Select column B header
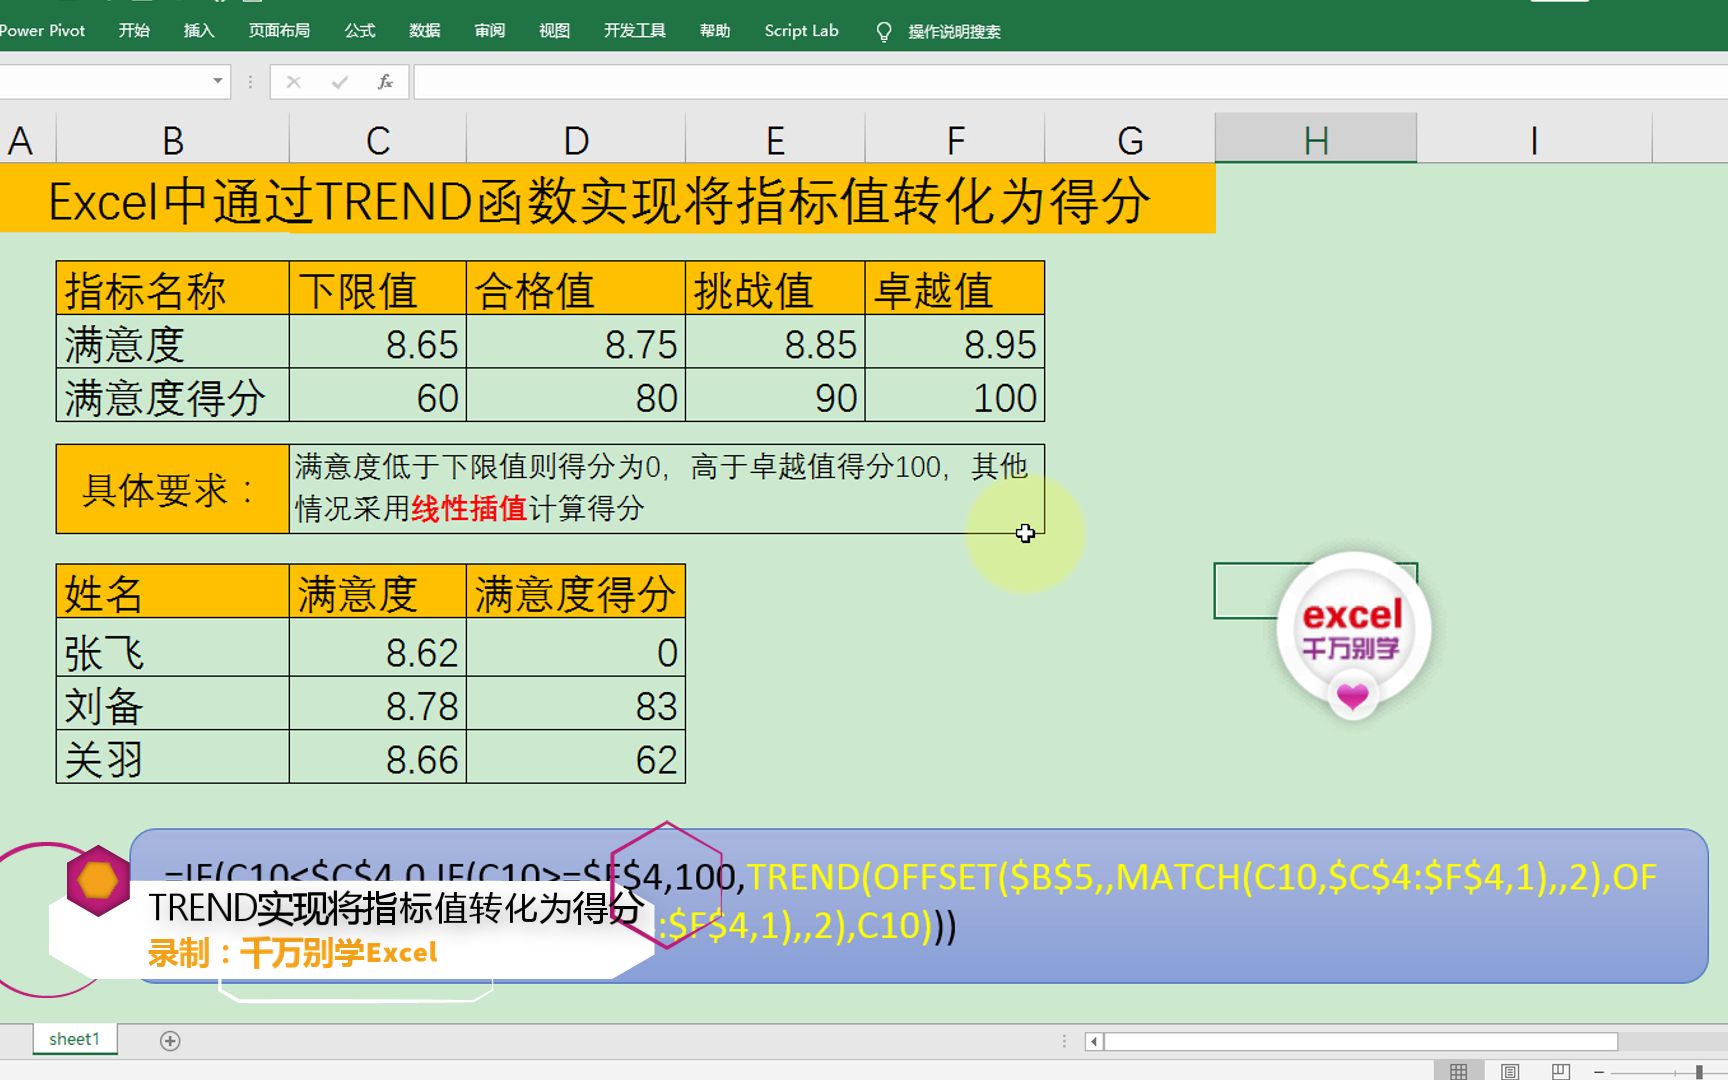This screenshot has width=1728, height=1080. (x=173, y=140)
